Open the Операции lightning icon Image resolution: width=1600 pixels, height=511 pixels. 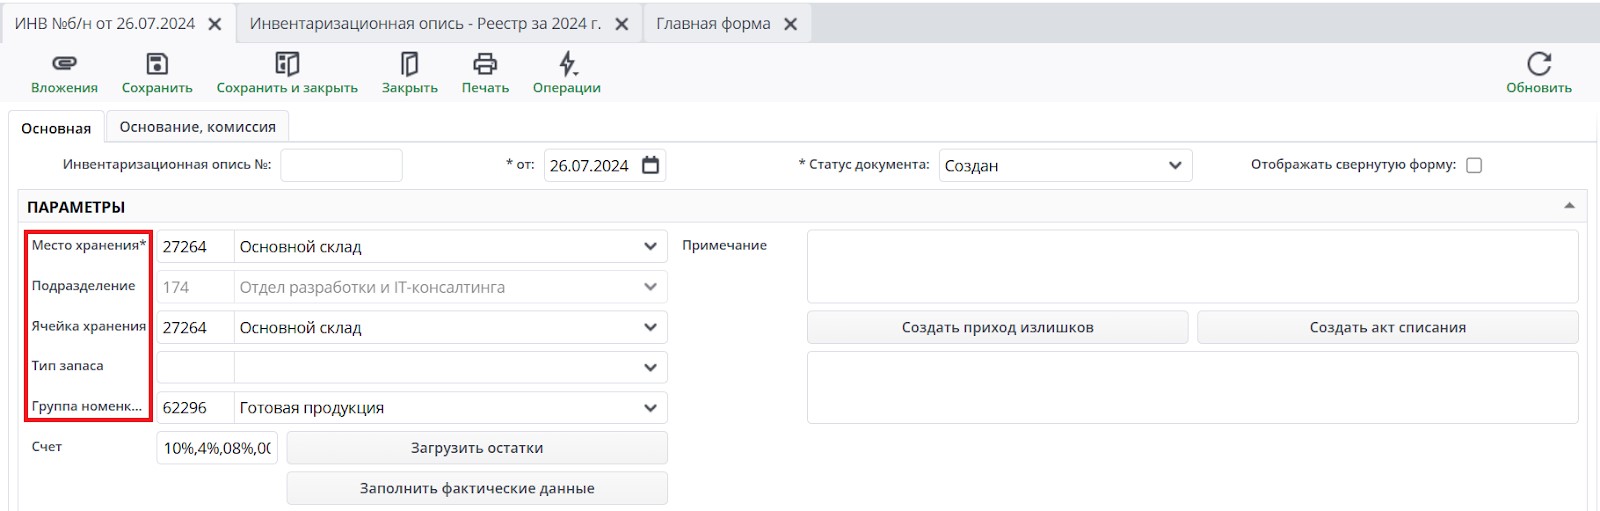tap(567, 64)
